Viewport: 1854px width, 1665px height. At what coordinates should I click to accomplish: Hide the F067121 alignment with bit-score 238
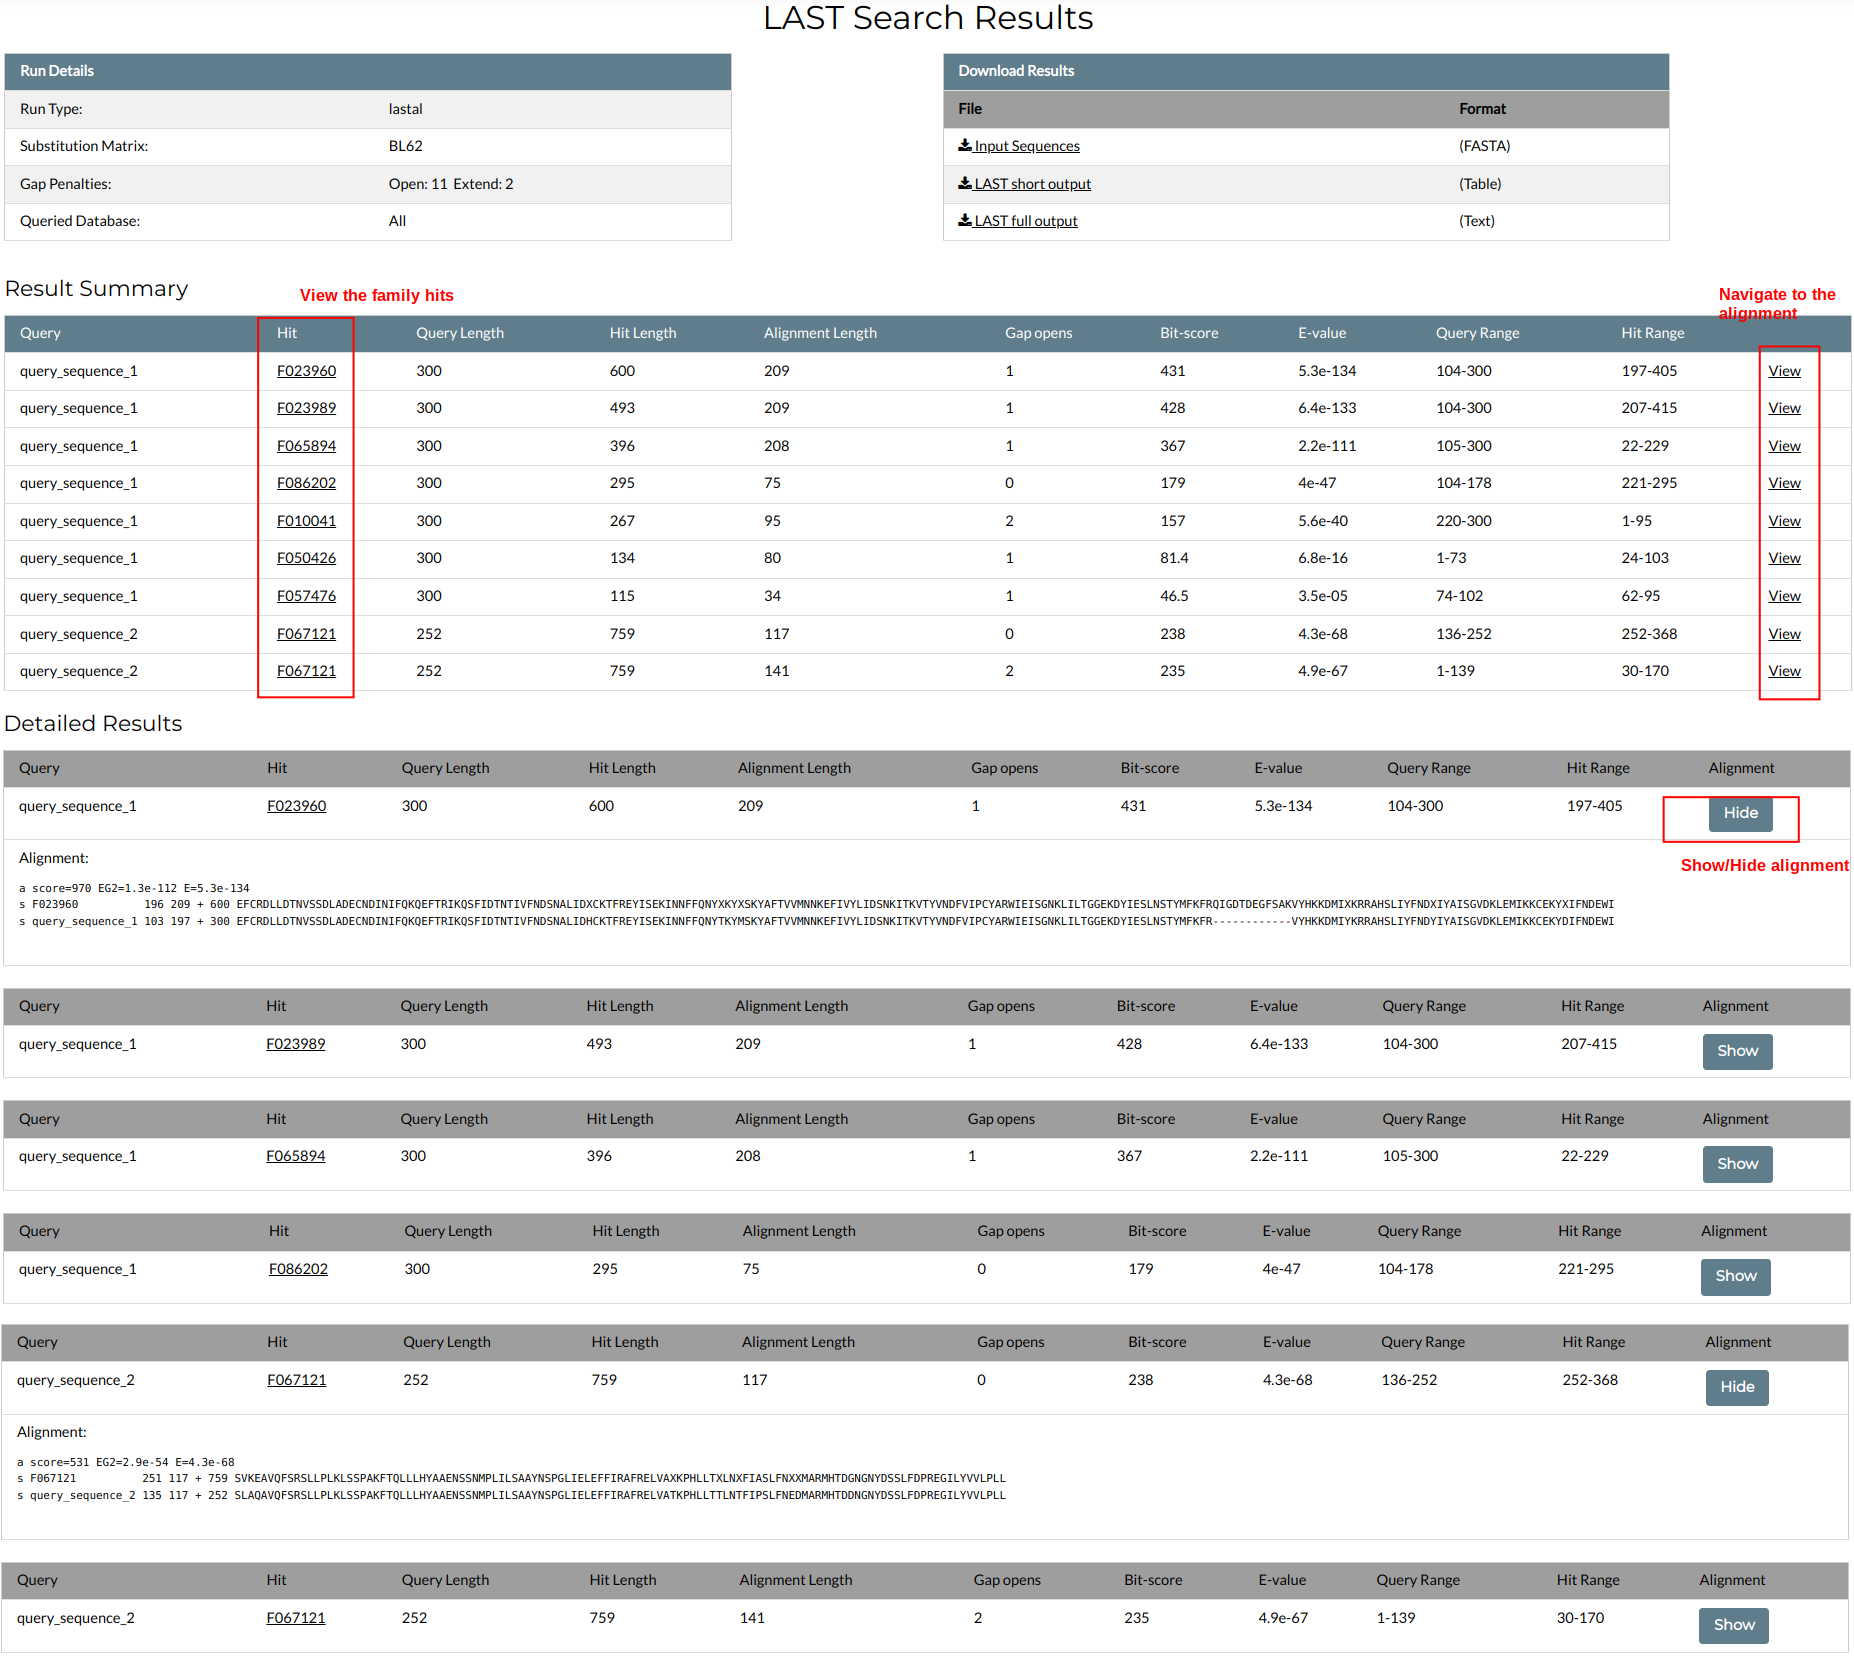(1736, 1387)
